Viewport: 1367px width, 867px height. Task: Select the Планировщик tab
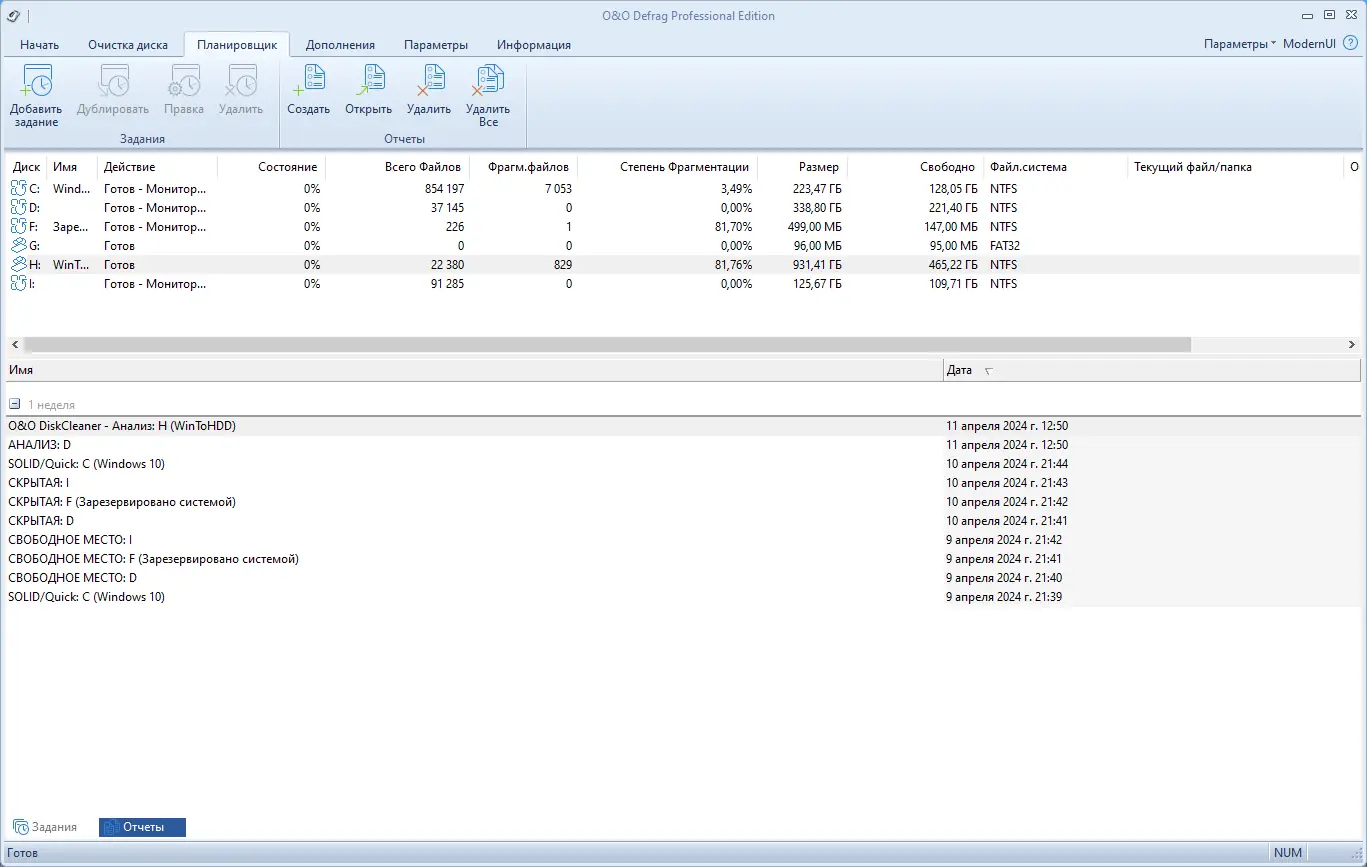[237, 45]
